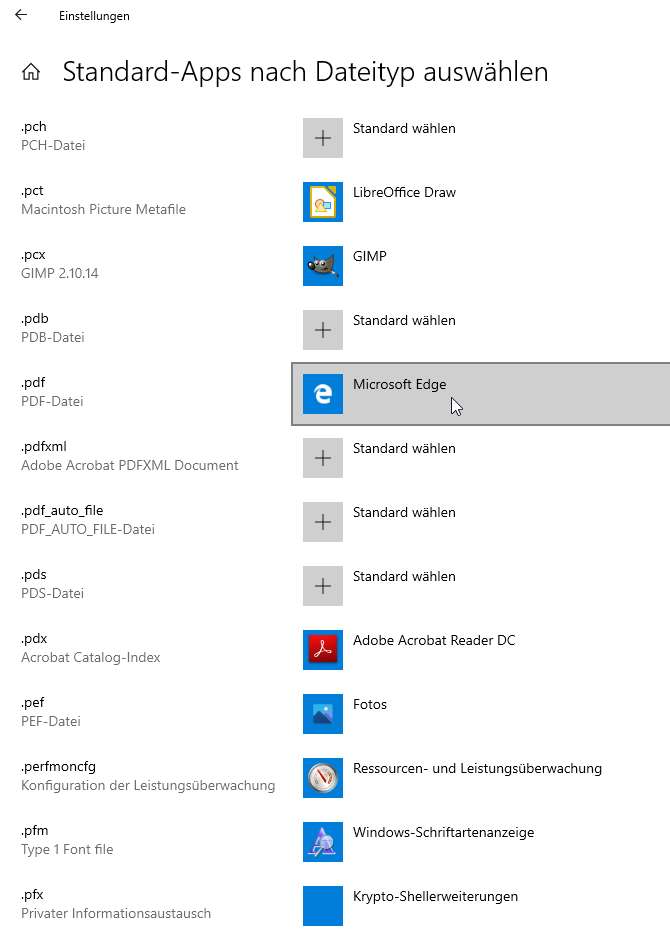Click the font viewer icon for .pfm
The width and height of the screenshot is (670, 948).
(323, 842)
